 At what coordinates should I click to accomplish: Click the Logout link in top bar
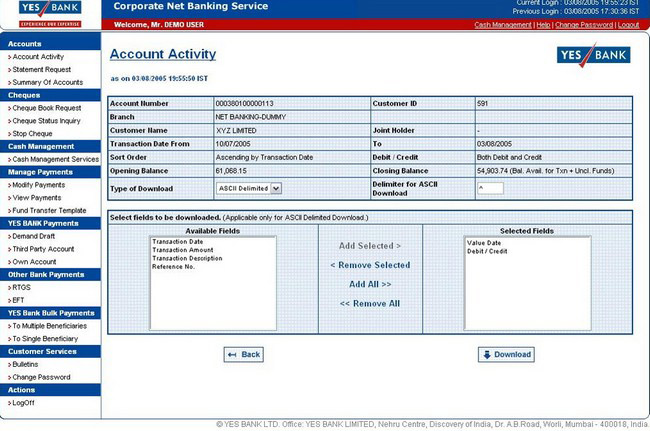pos(628,25)
